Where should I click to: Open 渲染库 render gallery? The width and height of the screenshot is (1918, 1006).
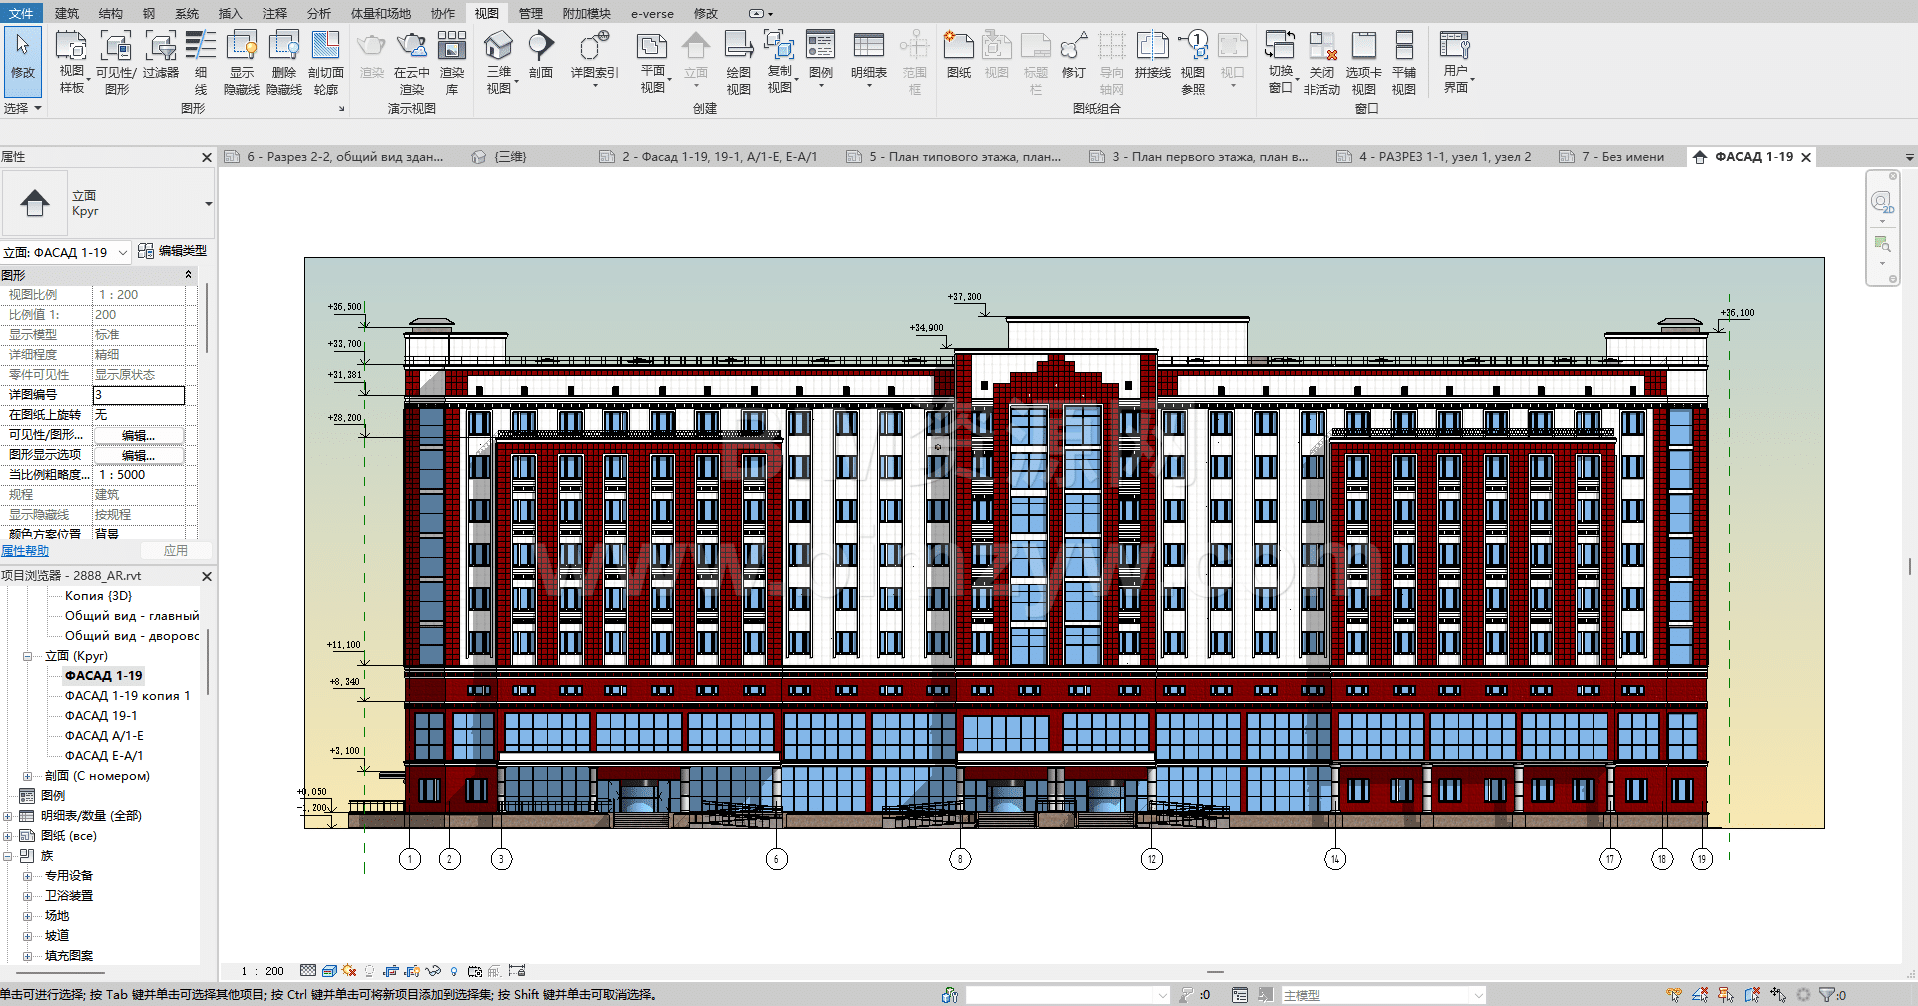(452, 62)
